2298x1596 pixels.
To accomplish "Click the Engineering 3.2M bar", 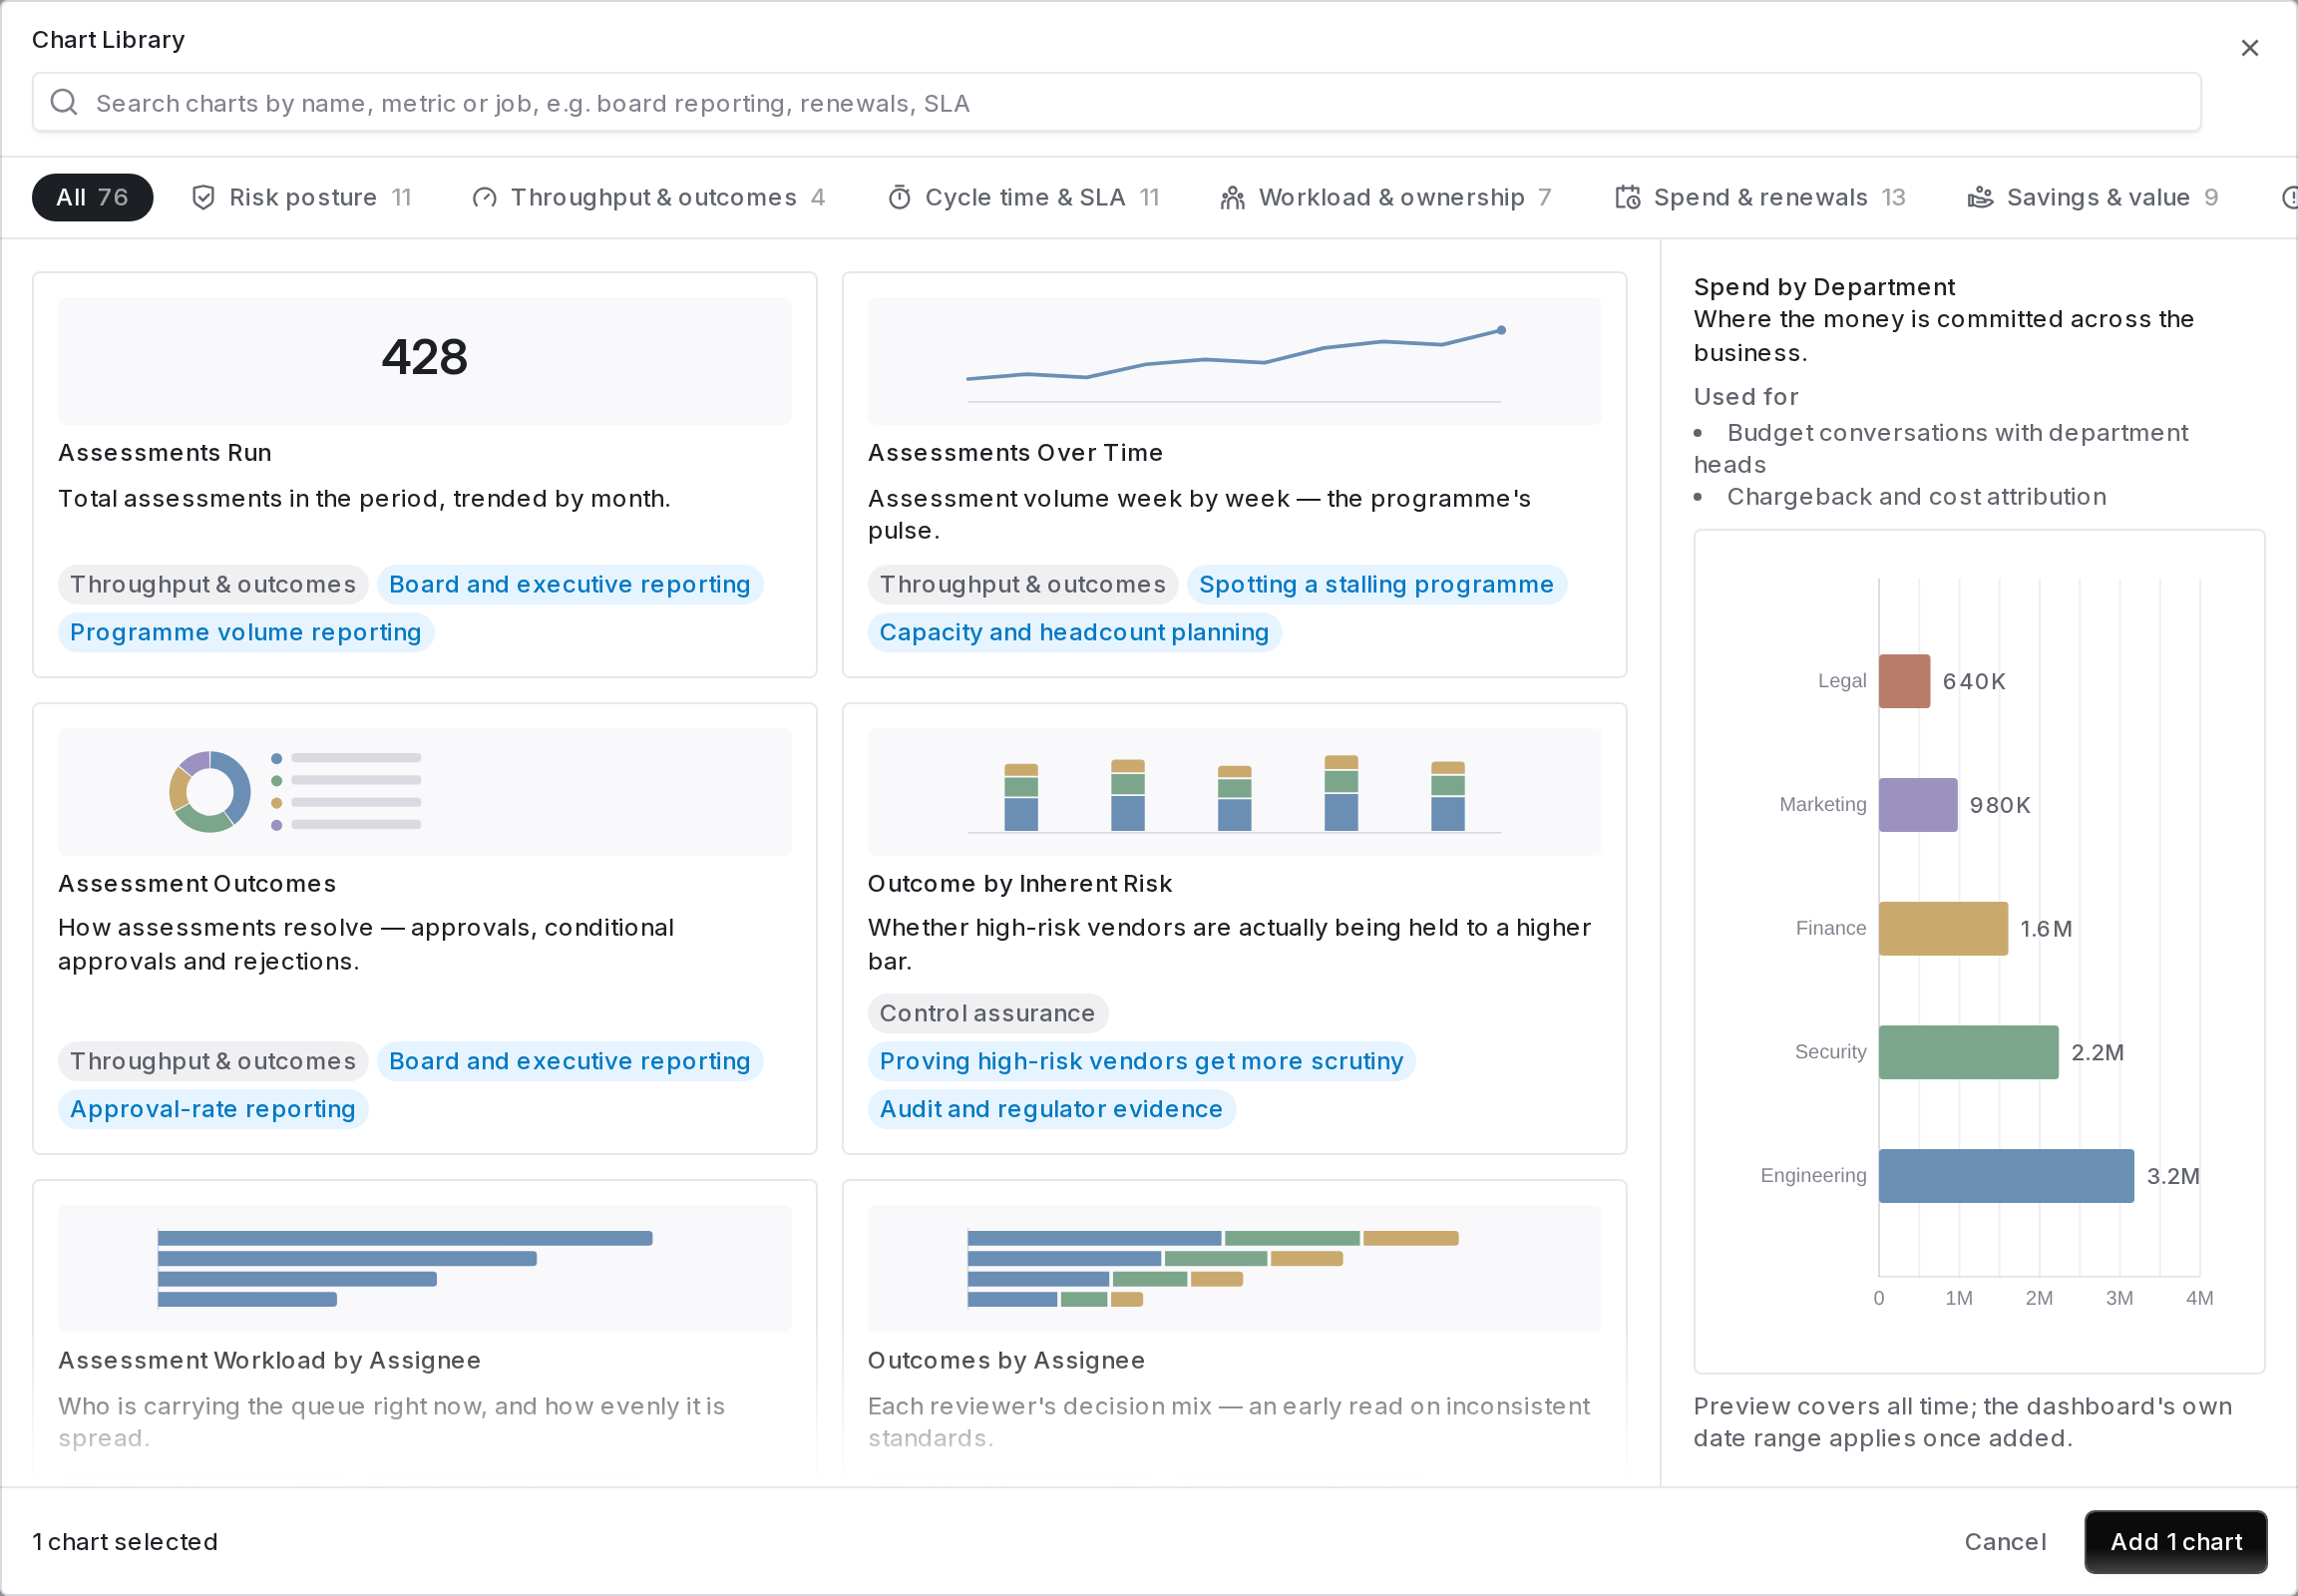I will coord(2006,1176).
